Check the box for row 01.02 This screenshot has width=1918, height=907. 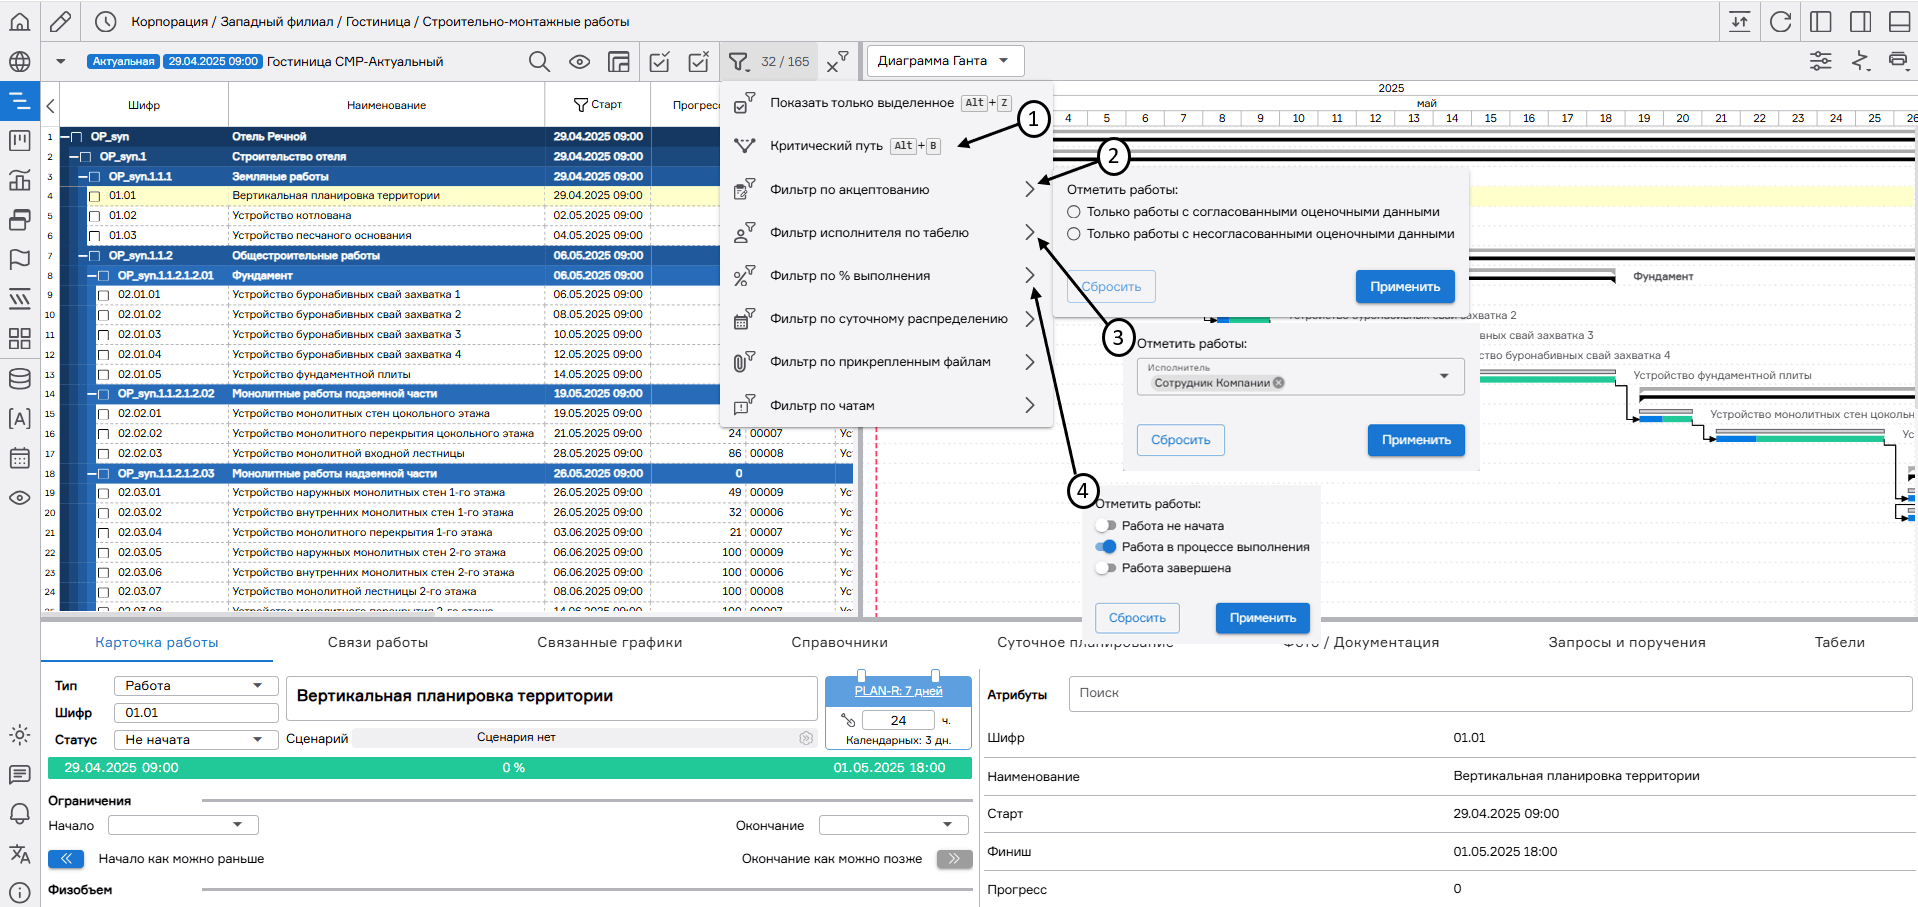pyautogui.click(x=95, y=216)
